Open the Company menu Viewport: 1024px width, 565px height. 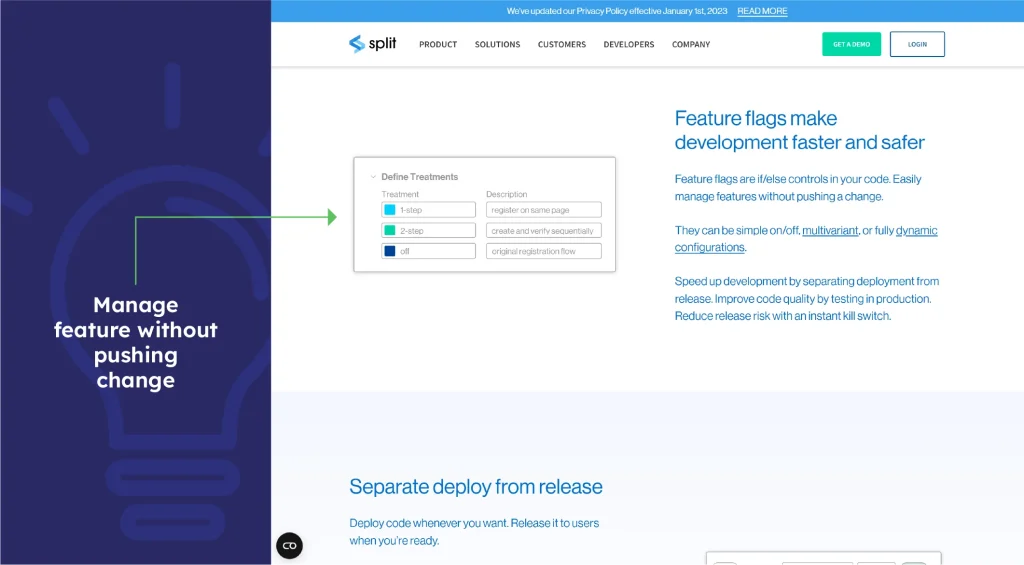coord(691,45)
